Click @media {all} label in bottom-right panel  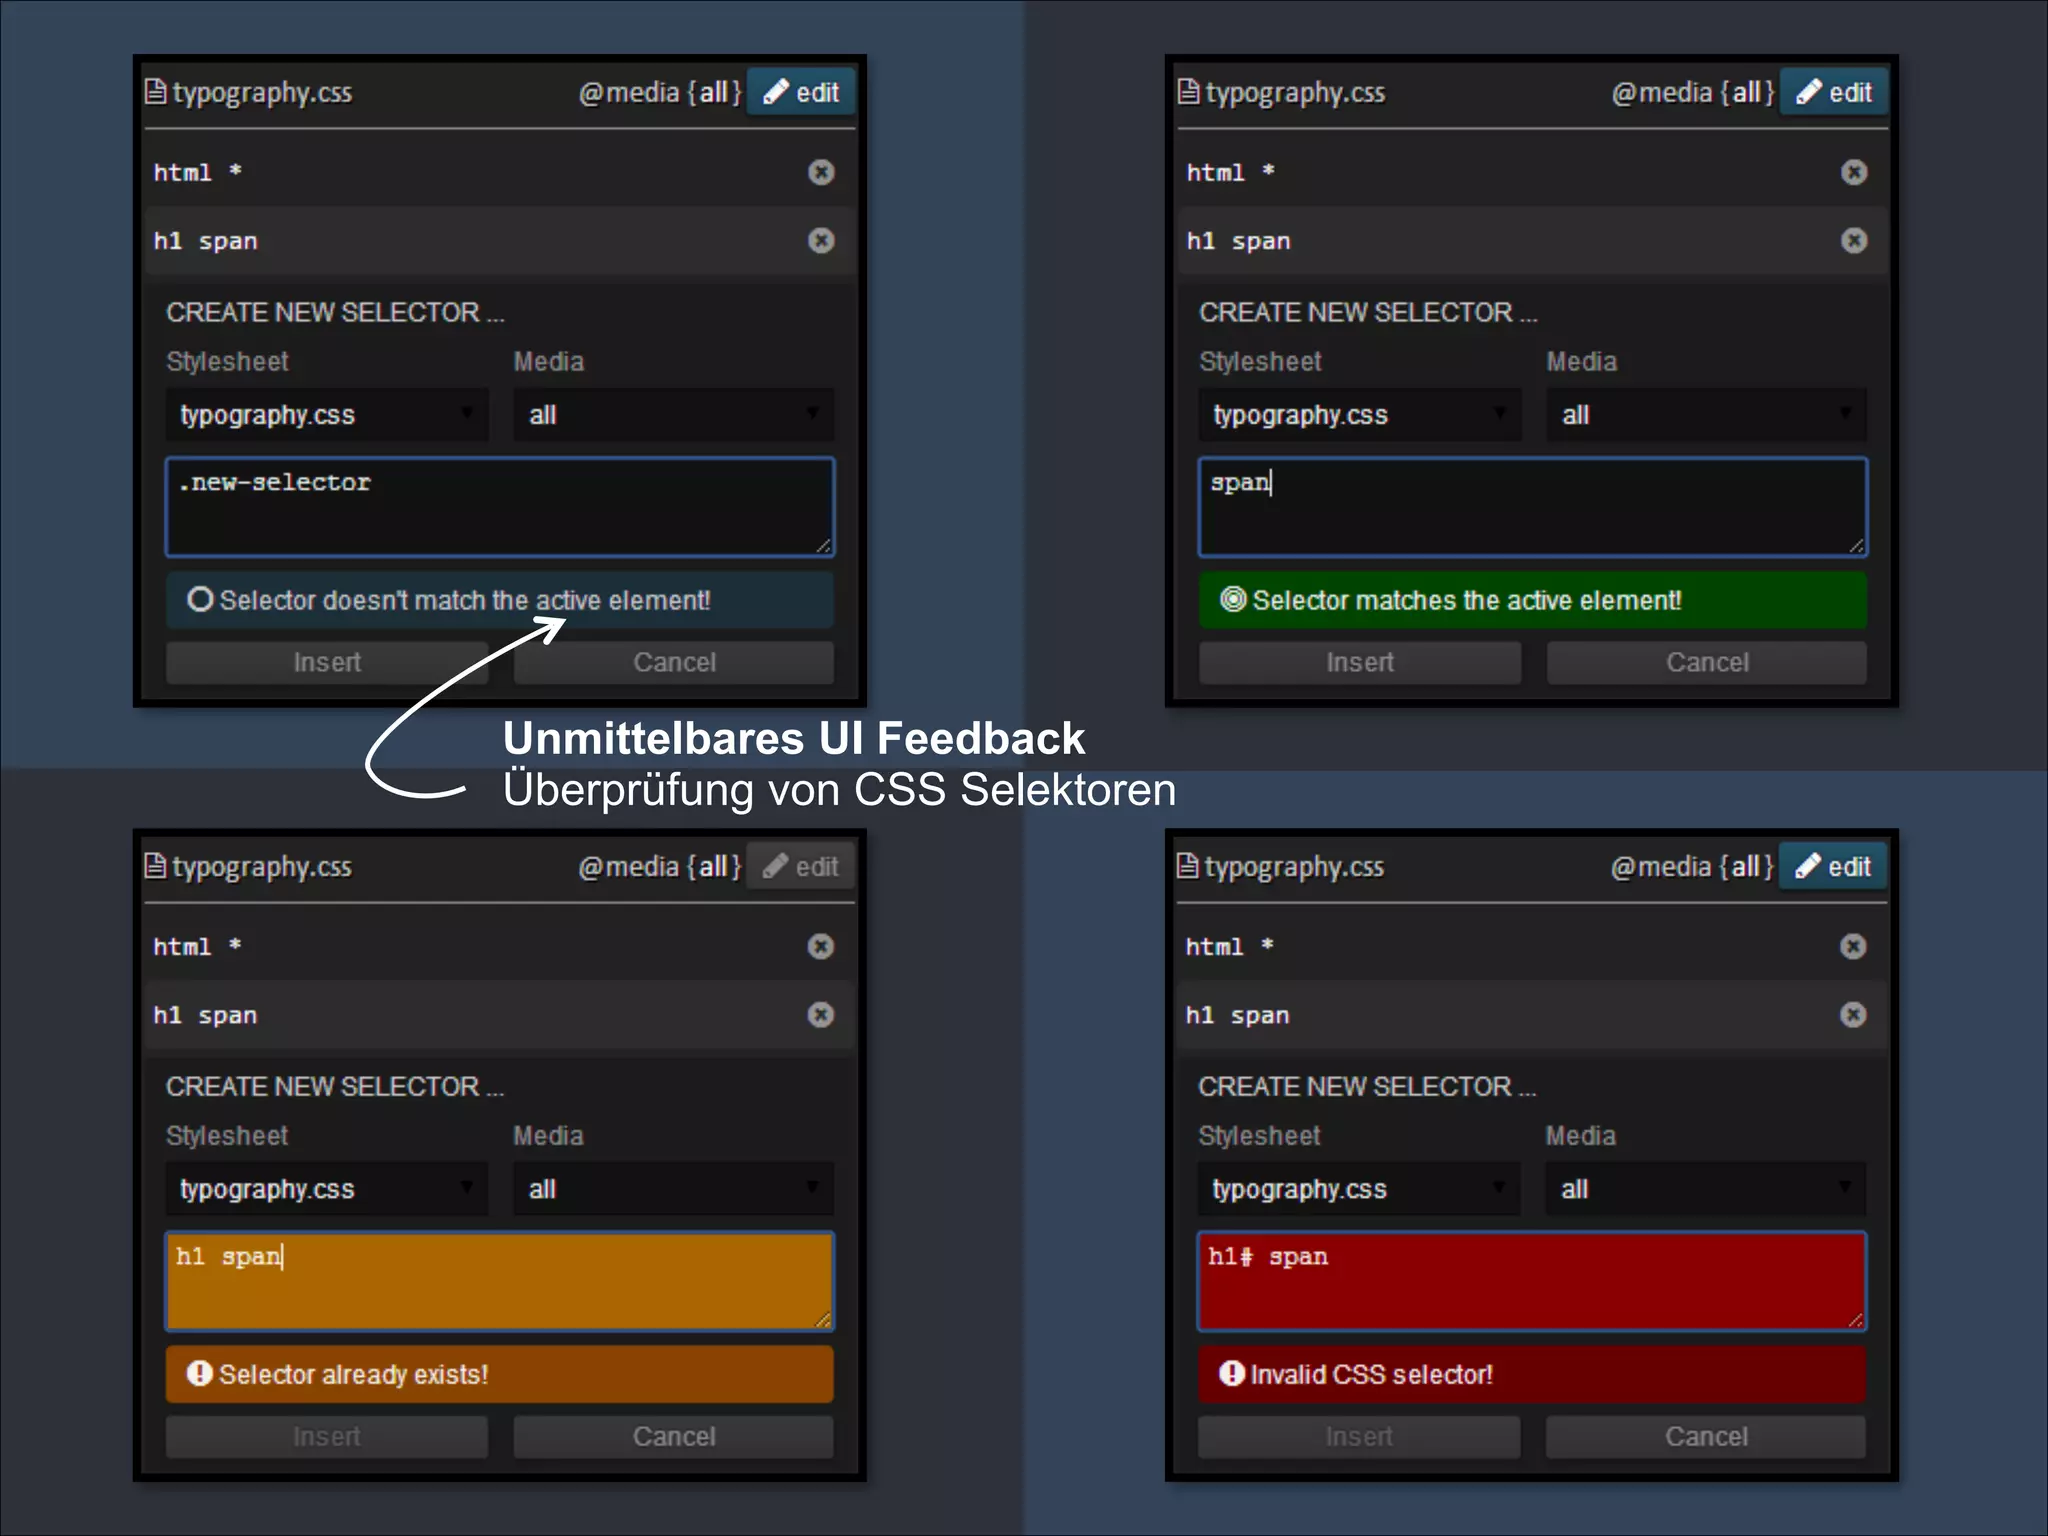click(x=1692, y=866)
